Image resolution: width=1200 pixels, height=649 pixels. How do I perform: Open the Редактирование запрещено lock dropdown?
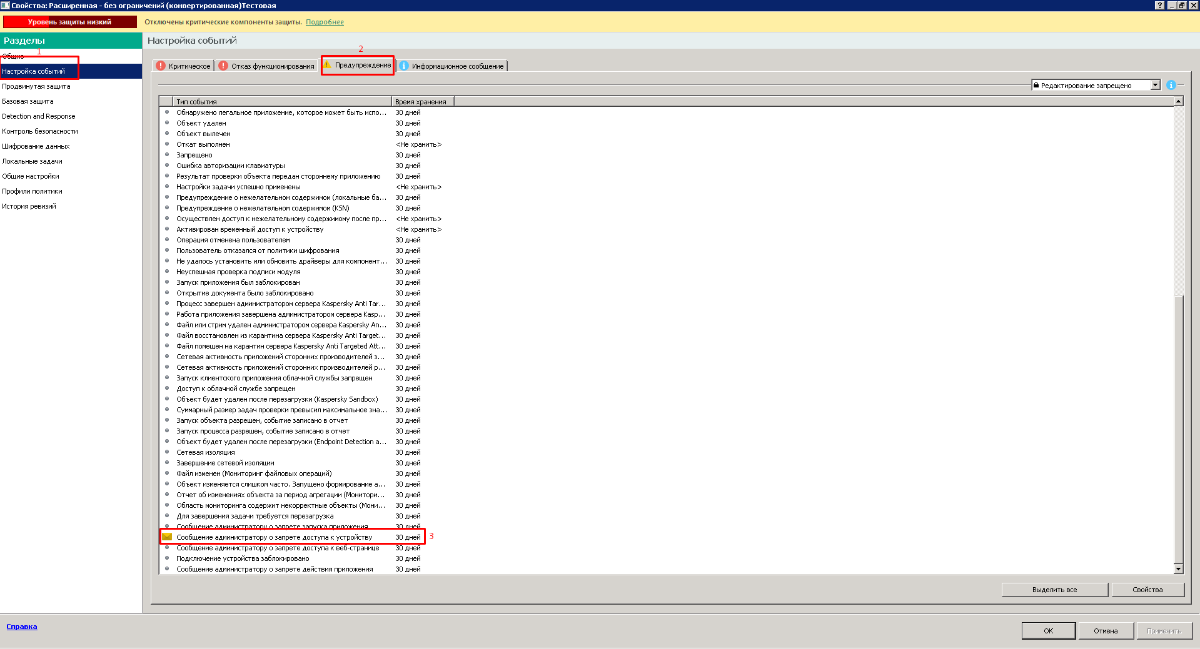pos(1155,86)
